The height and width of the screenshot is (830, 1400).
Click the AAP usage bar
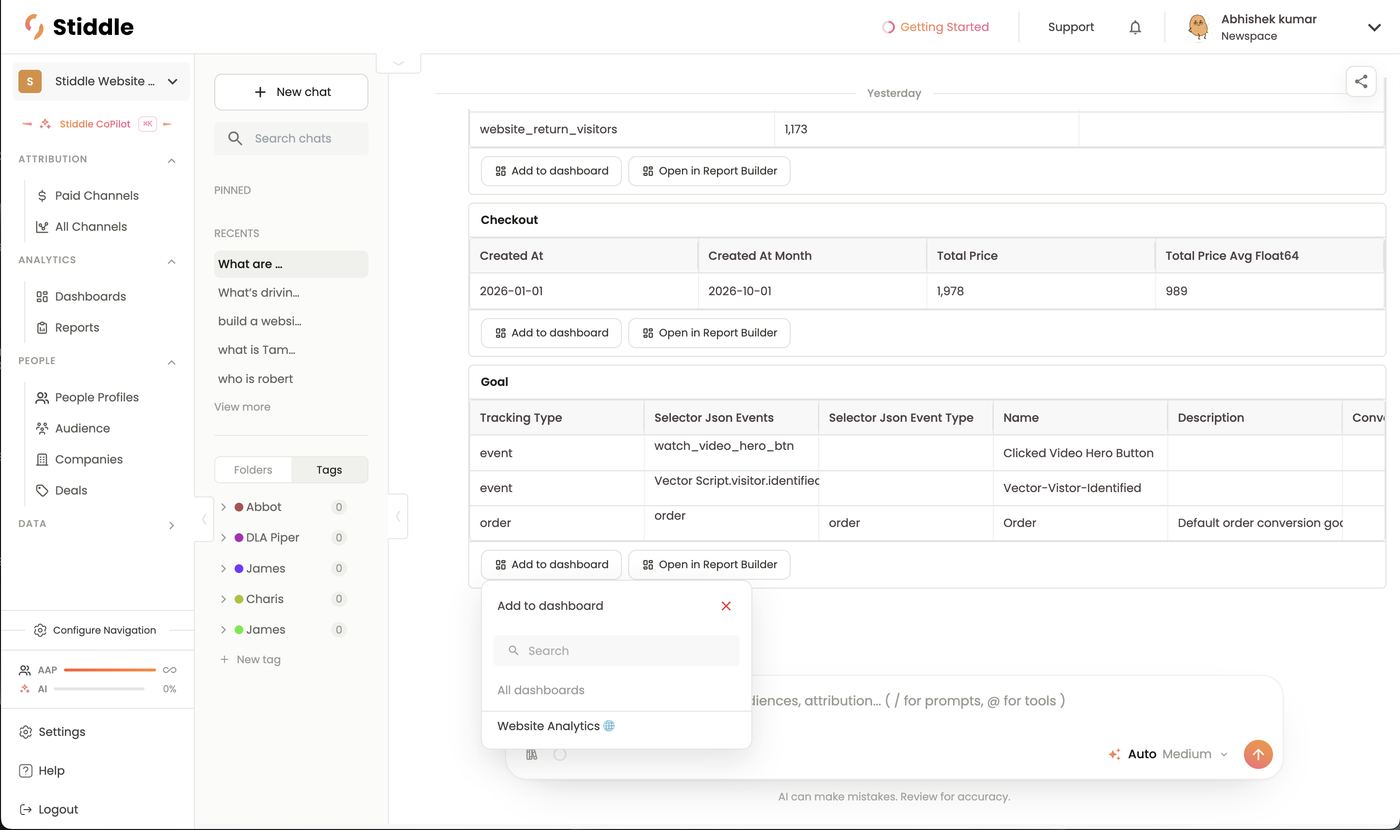point(109,670)
